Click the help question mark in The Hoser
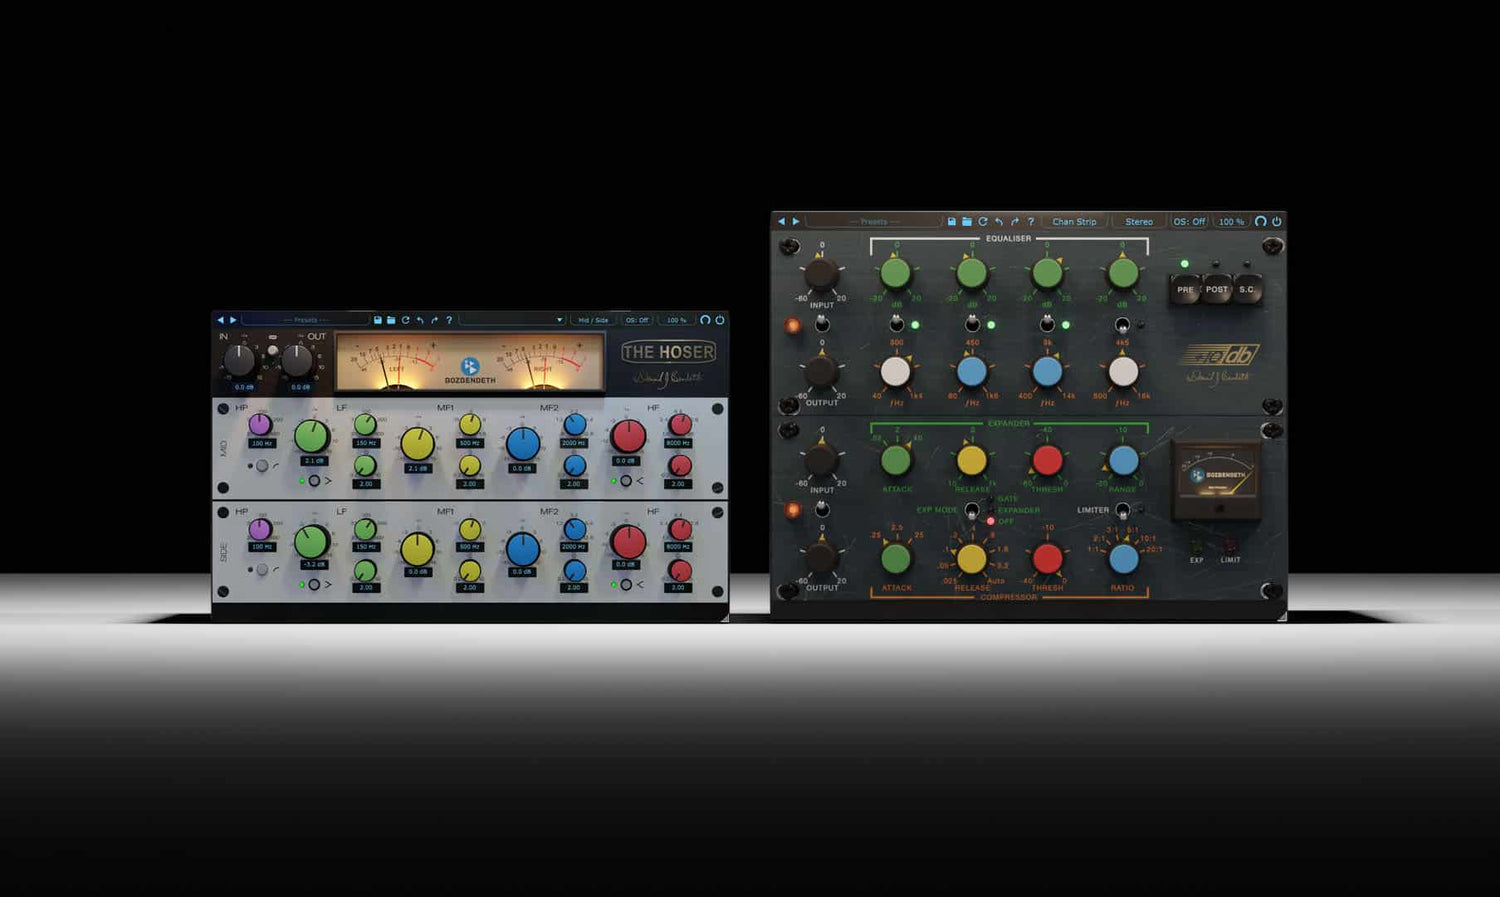Viewport: 1500px width, 897px height. pyautogui.click(x=449, y=320)
